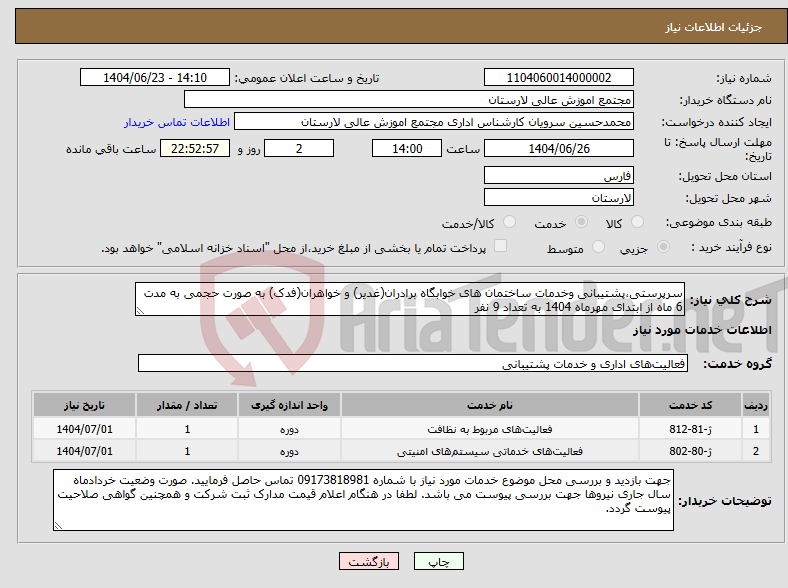
Task: Click the deadline date field 1404/06/26
Action: coord(558,148)
